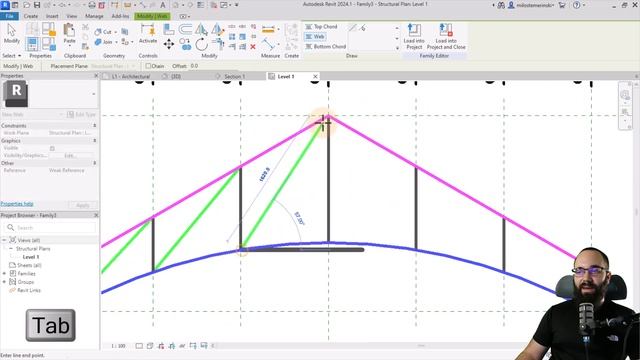Expand the Draw gallery arrow
The height and width of the screenshot is (360, 640).
397,48
